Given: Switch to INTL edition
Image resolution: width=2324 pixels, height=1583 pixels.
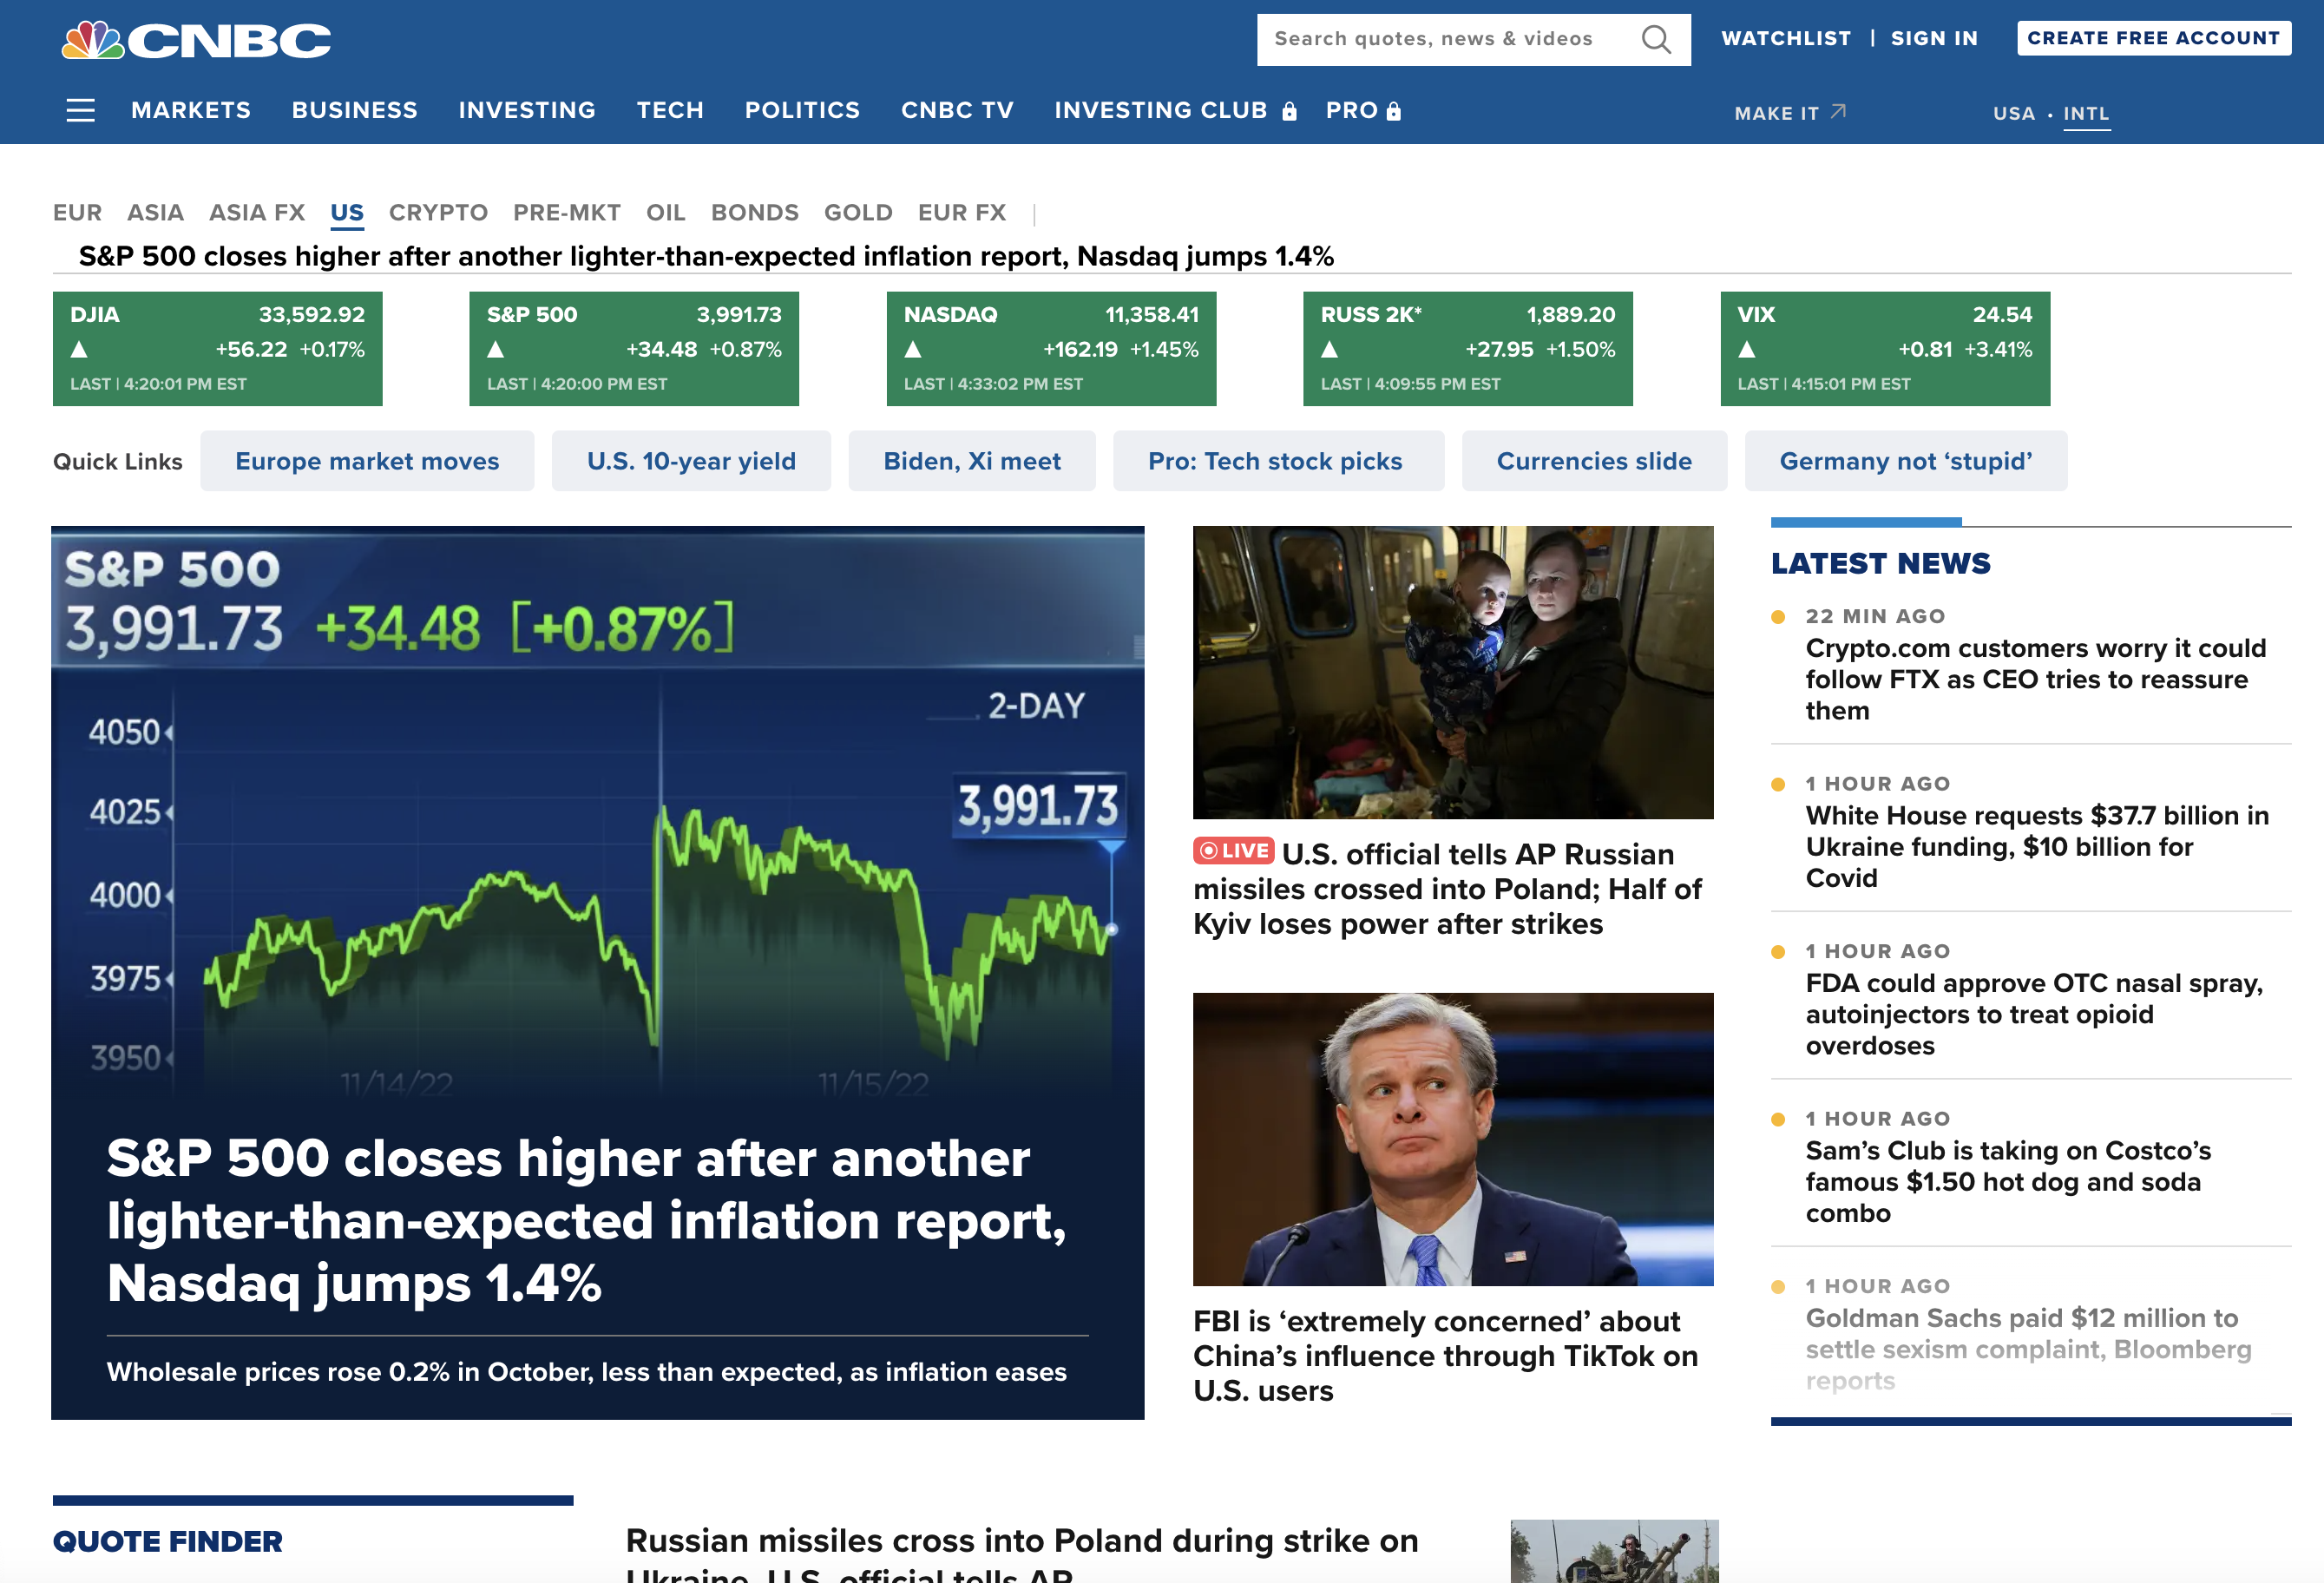Looking at the screenshot, I should [2086, 113].
